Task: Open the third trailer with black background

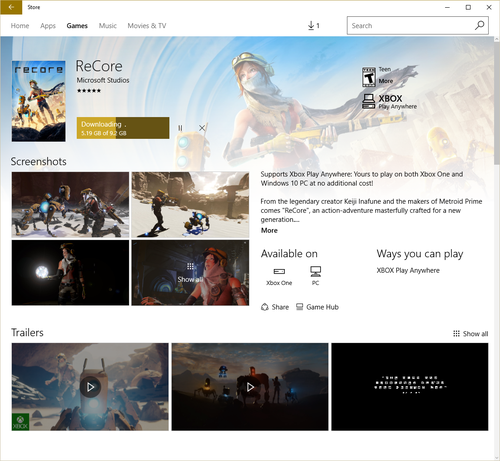Action: click(x=410, y=387)
